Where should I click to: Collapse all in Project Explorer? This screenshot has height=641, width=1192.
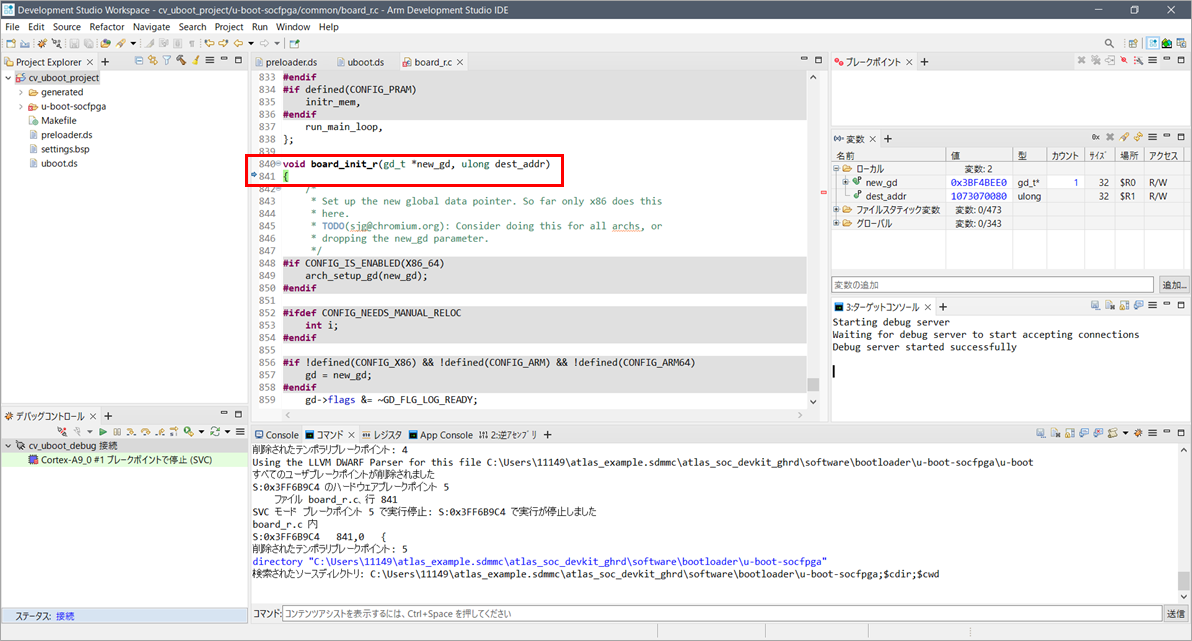pos(139,60)
